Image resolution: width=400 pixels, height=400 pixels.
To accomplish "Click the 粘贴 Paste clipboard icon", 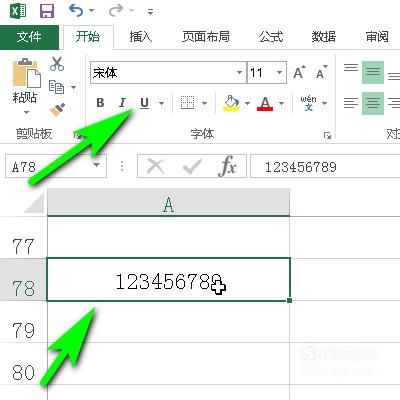I will tap(26, 73).
